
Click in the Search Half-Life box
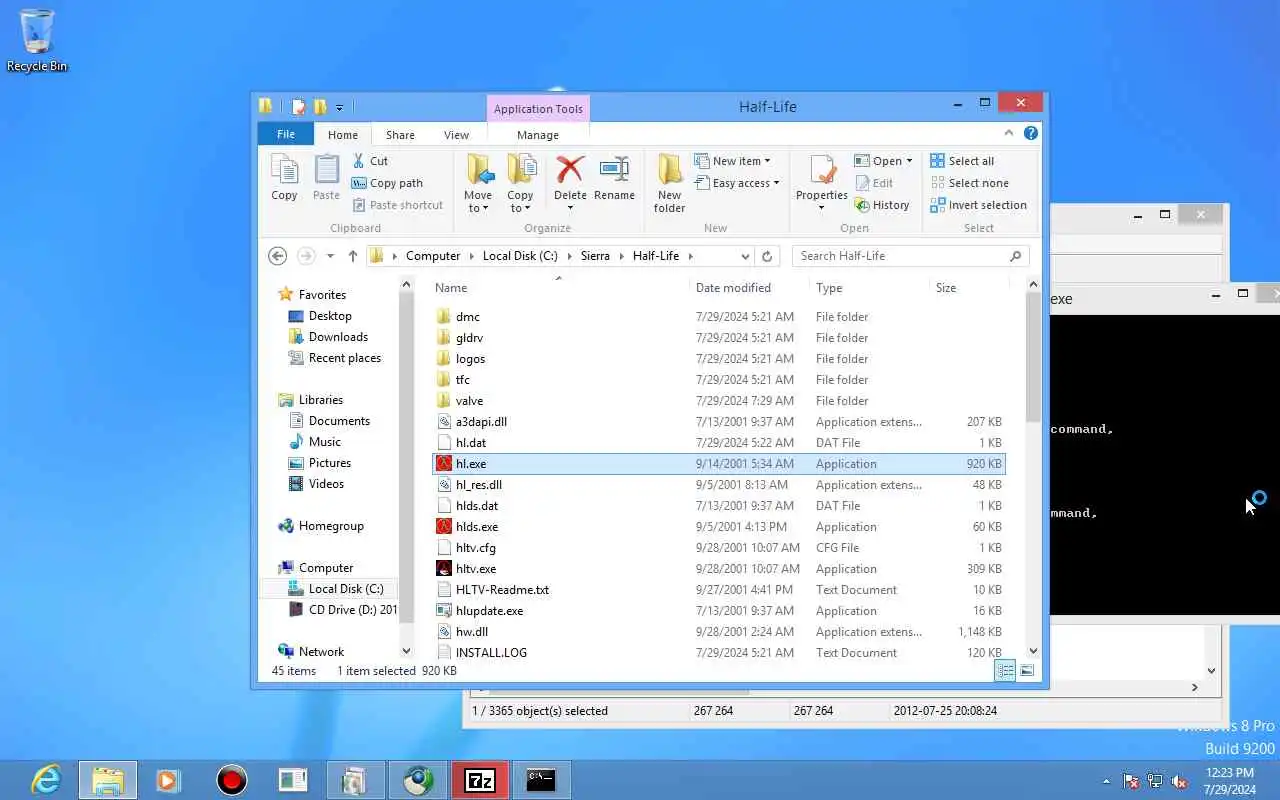click(900, 256)
